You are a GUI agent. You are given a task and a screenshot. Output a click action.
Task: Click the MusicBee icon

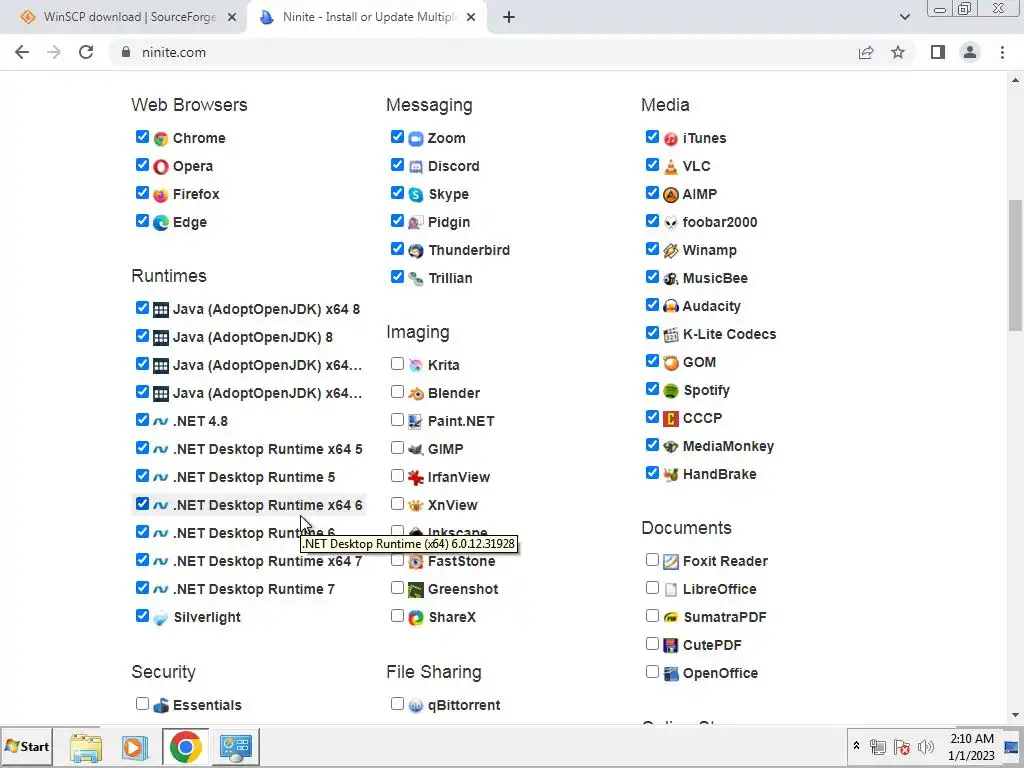click(671, 279)
